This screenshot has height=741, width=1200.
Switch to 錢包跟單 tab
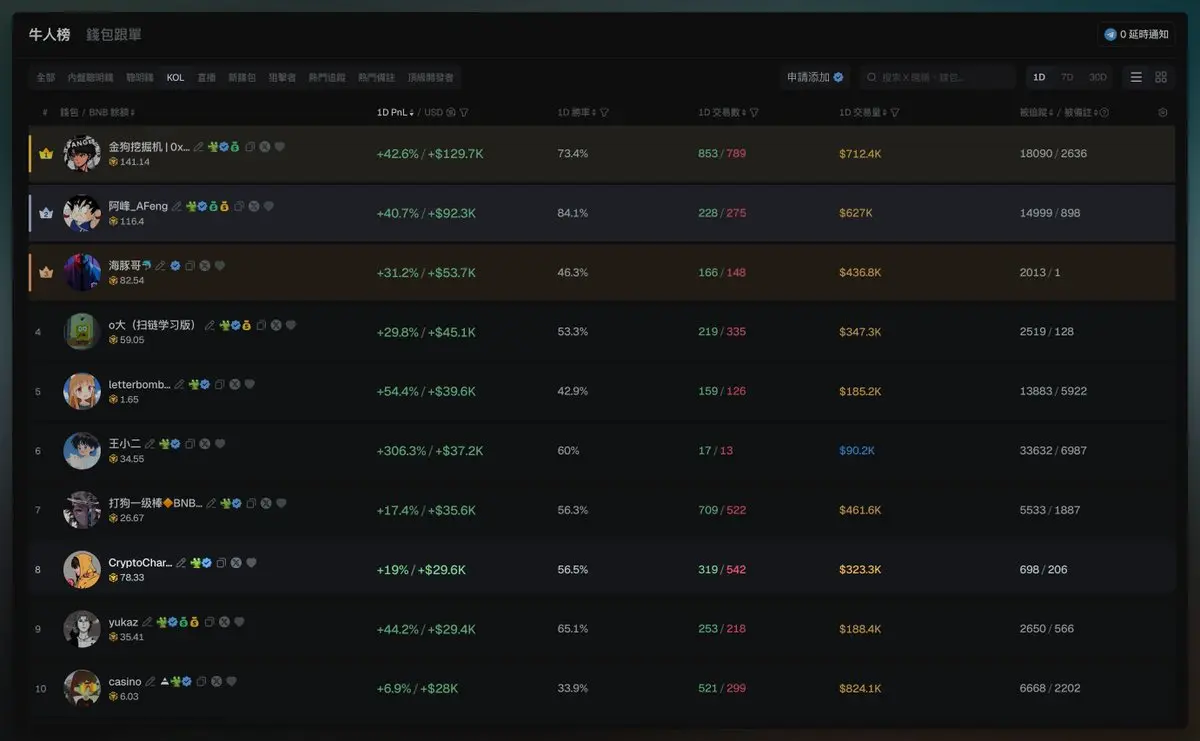114,34
